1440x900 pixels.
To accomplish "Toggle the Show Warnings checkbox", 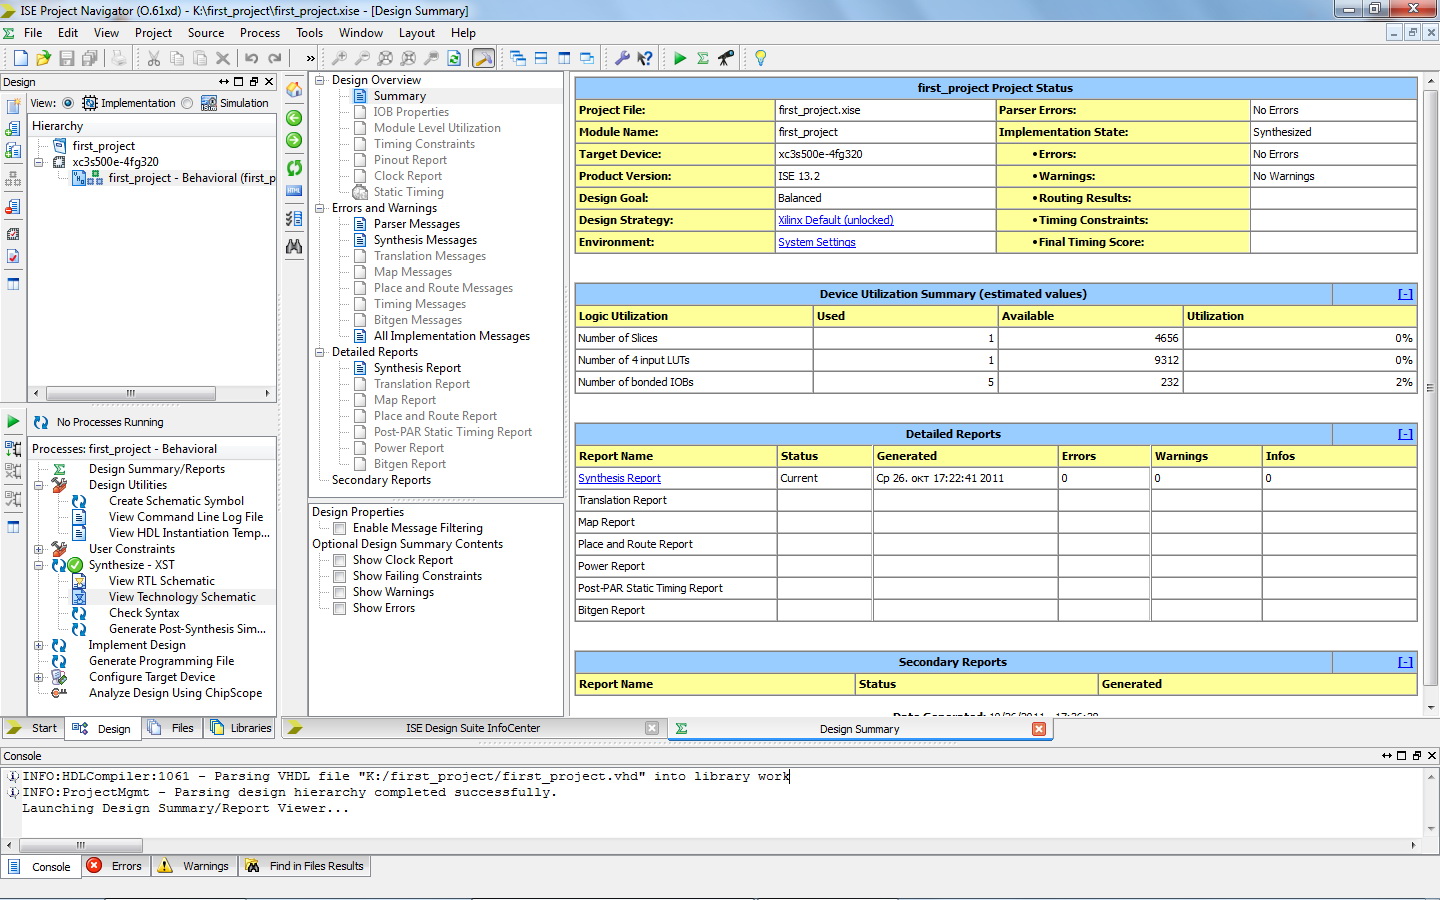I will [340, 592].
